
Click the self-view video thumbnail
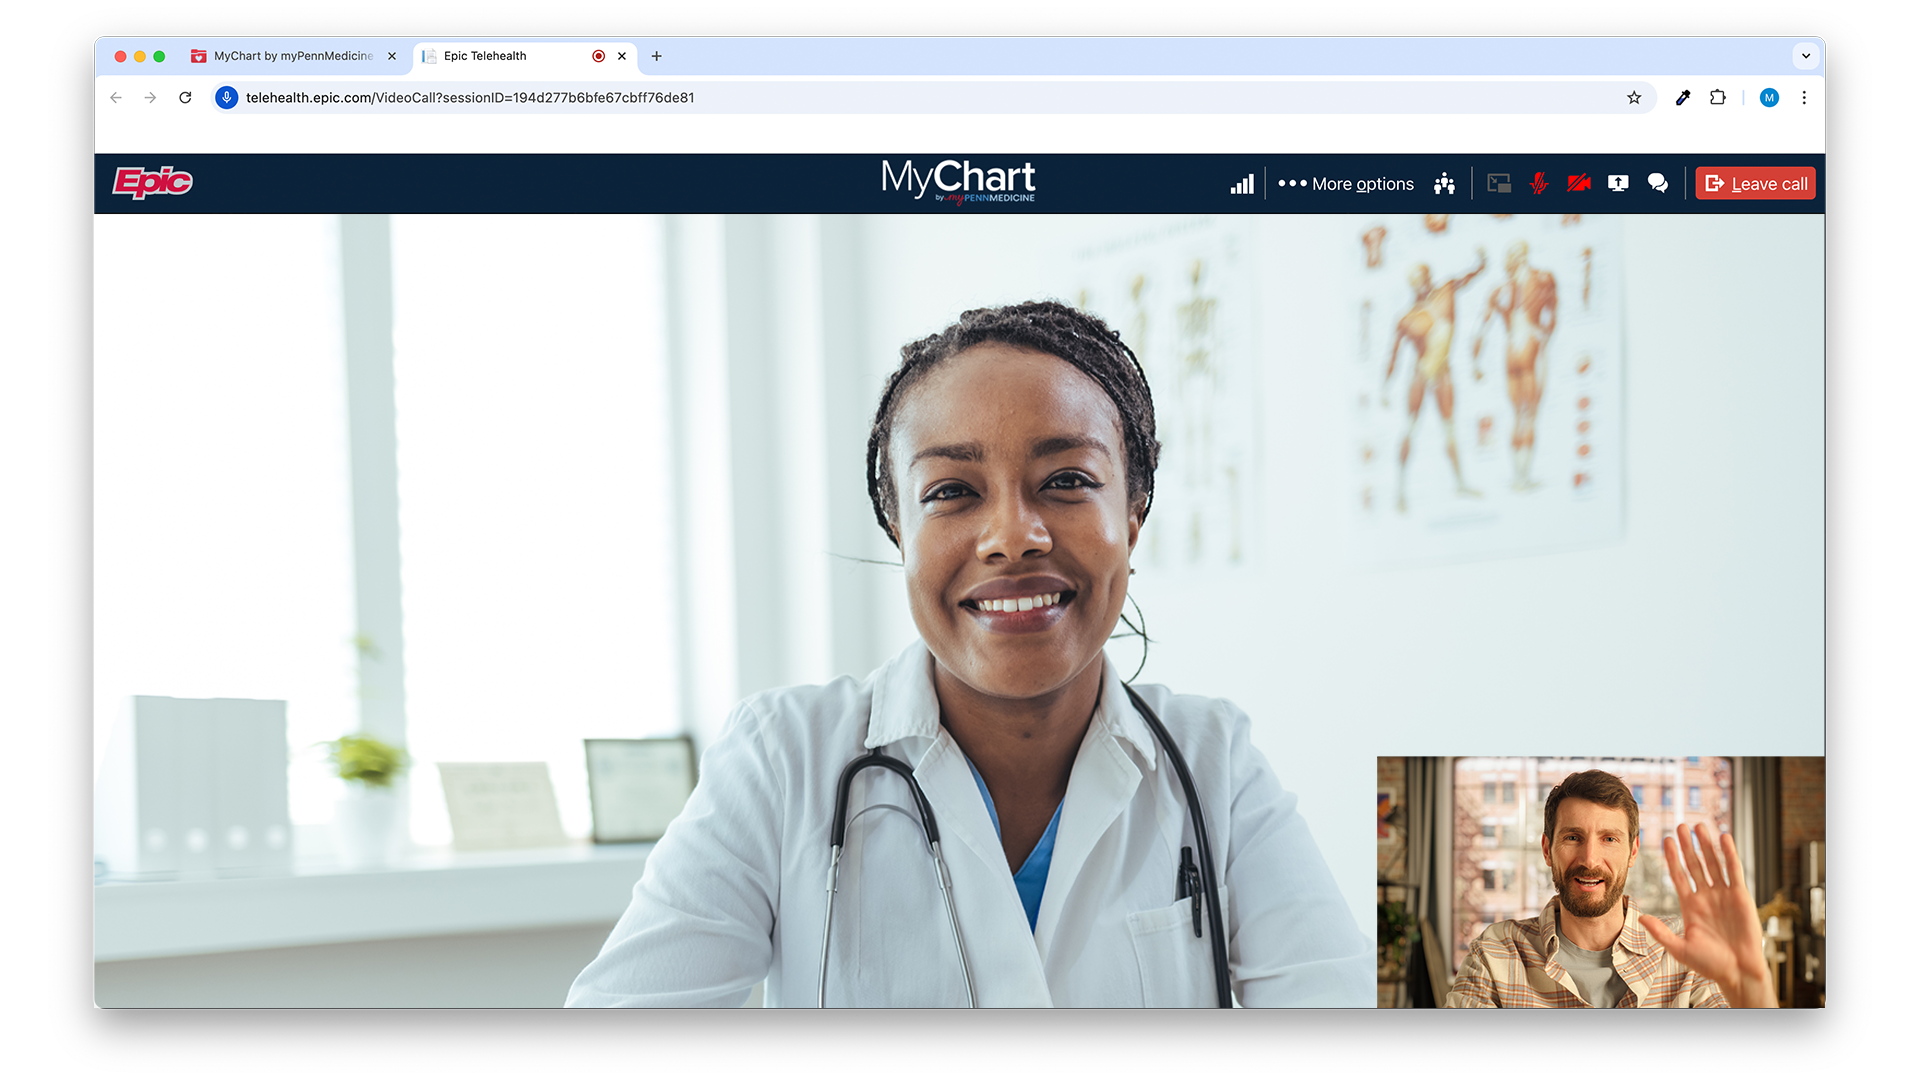pyautogui.click(x=1600, y=882)
